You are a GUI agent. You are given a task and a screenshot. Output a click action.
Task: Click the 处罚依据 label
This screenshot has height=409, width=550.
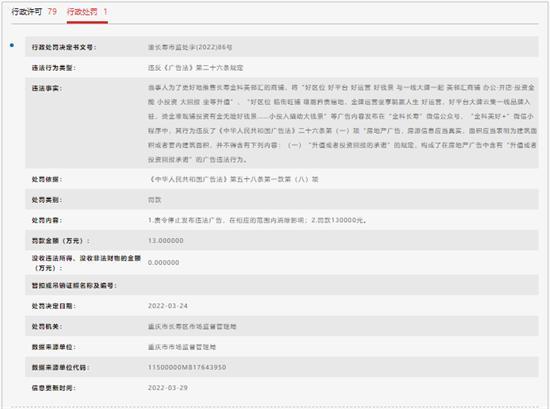[47, 179]
